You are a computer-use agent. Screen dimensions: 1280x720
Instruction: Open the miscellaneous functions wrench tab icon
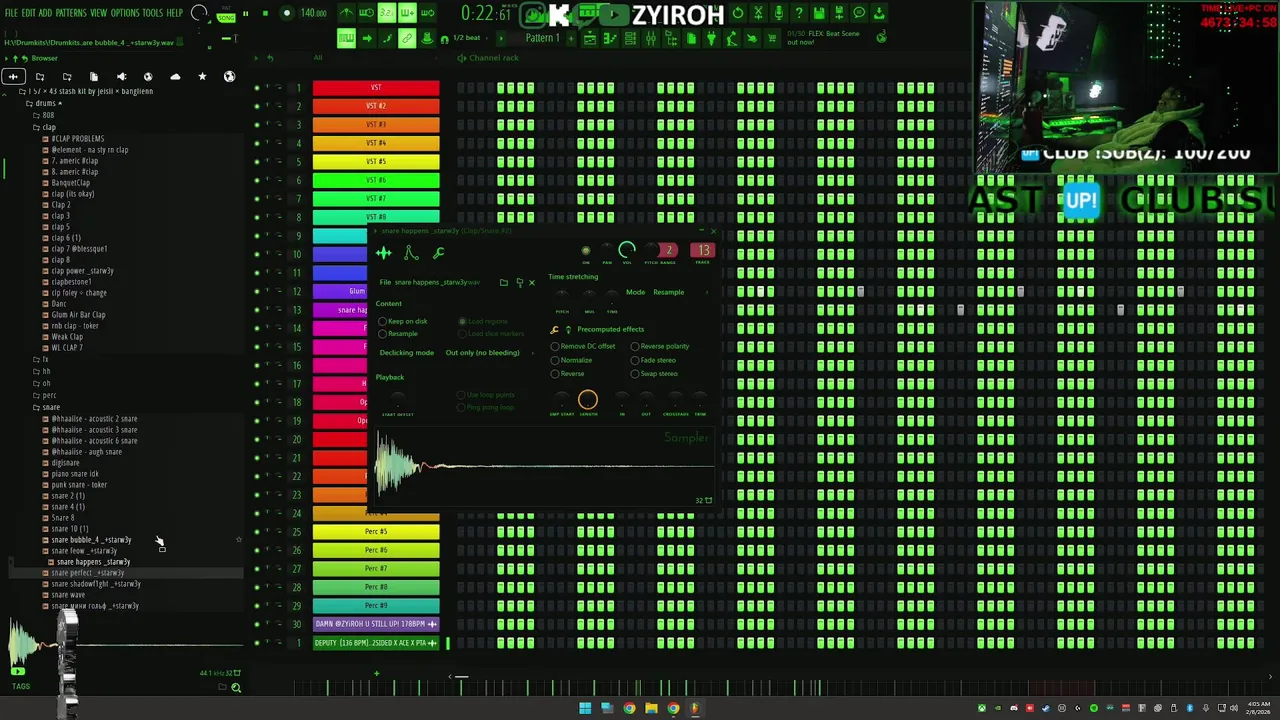click(x=438, y=253)
